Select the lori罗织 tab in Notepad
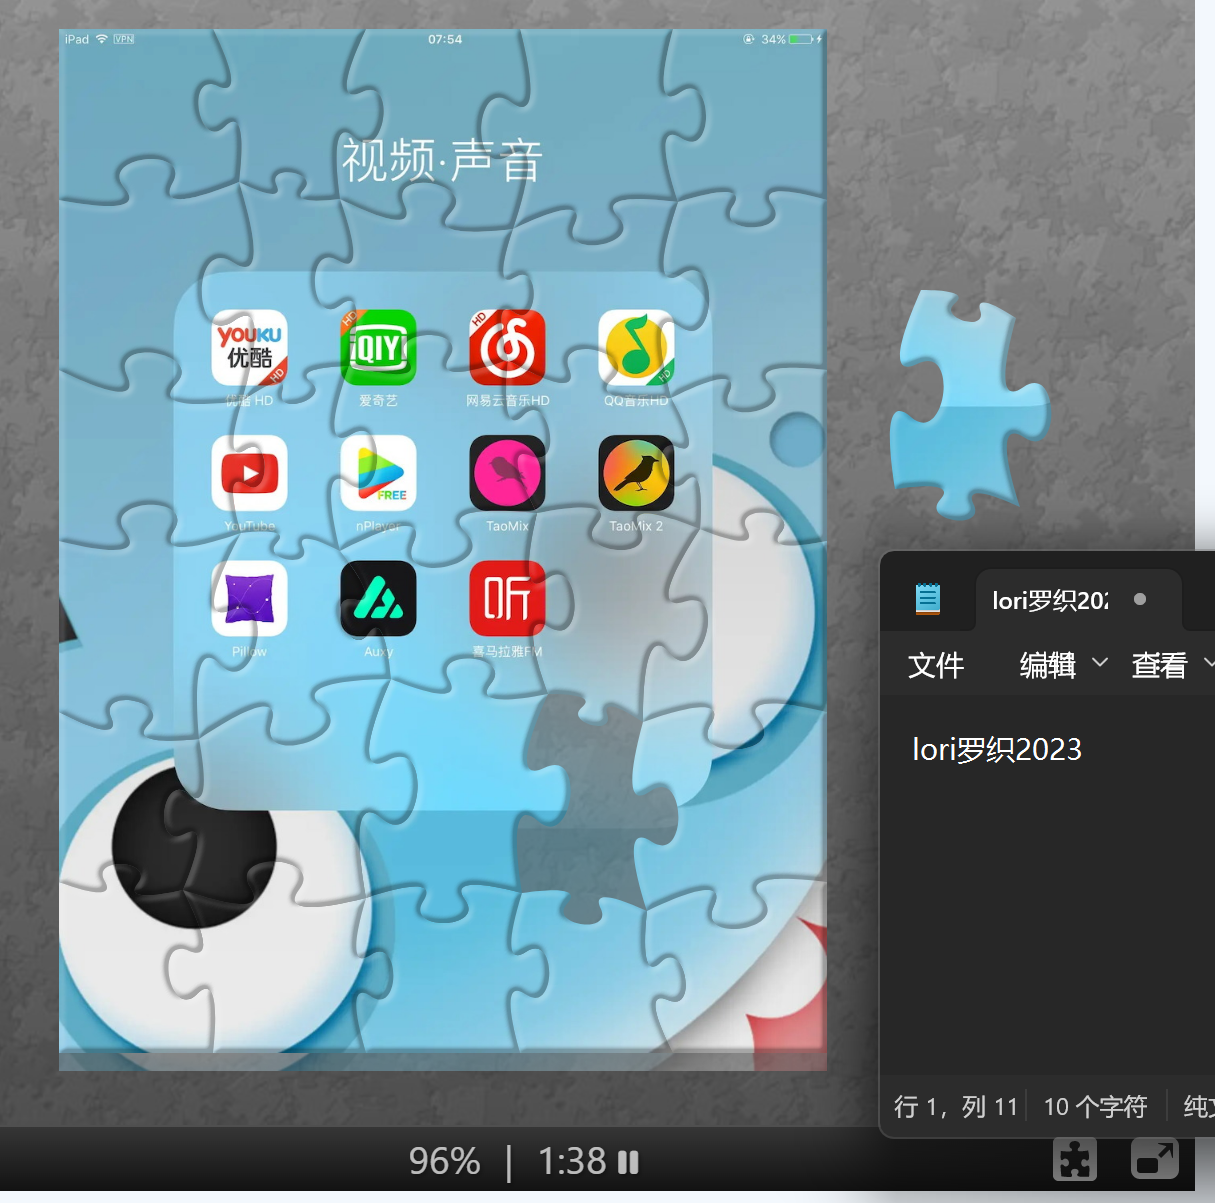1215x1203 pixels. coord(1078,600)
